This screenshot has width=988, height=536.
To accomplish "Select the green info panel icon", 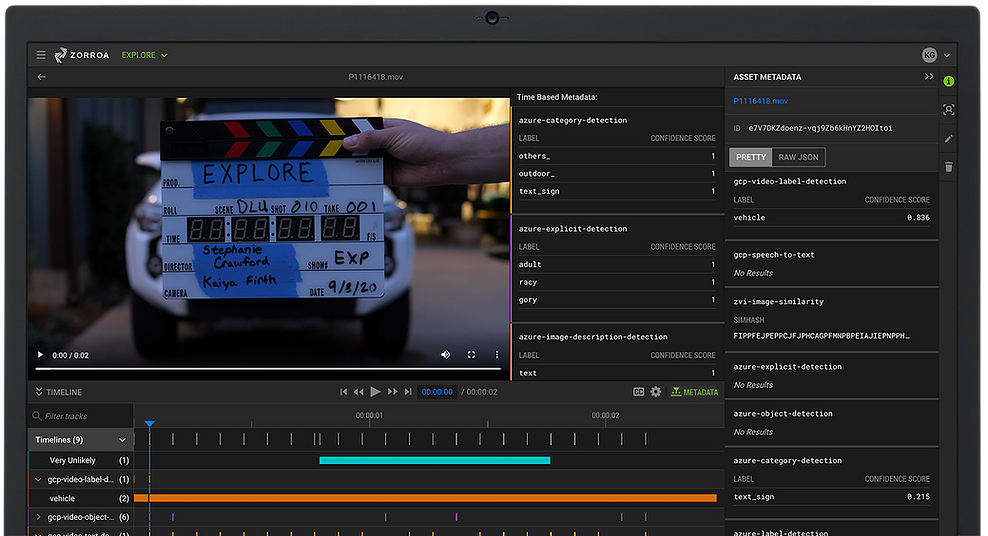I will (x=948, y=81).
